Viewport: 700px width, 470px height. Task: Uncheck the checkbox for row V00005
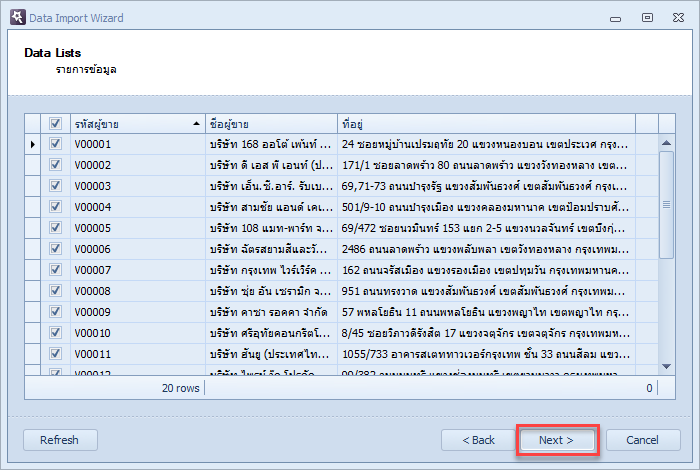pos(55,228)
